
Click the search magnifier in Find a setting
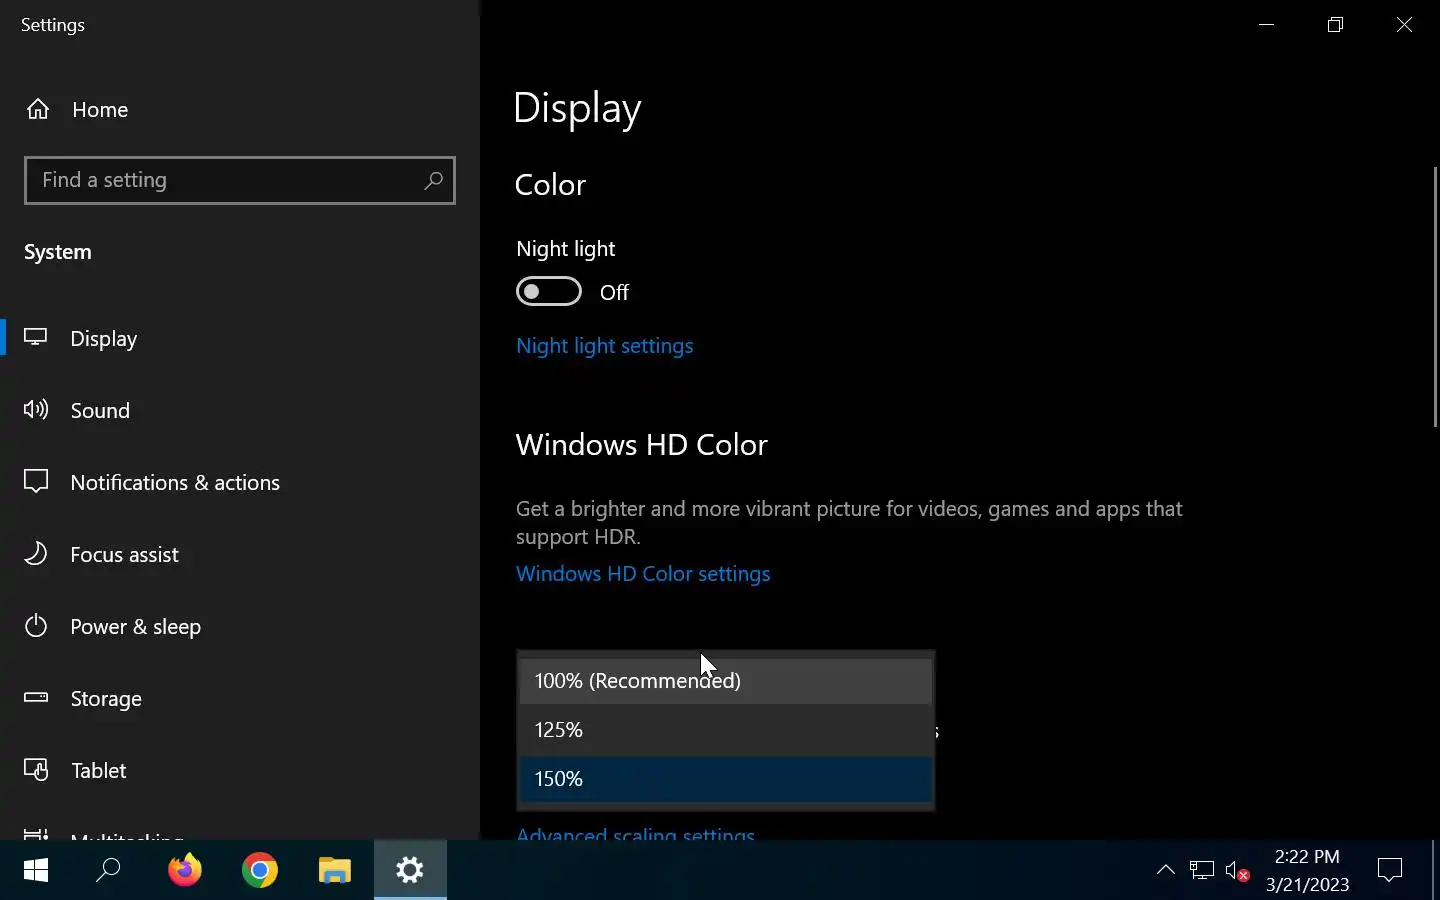[433, 180]
